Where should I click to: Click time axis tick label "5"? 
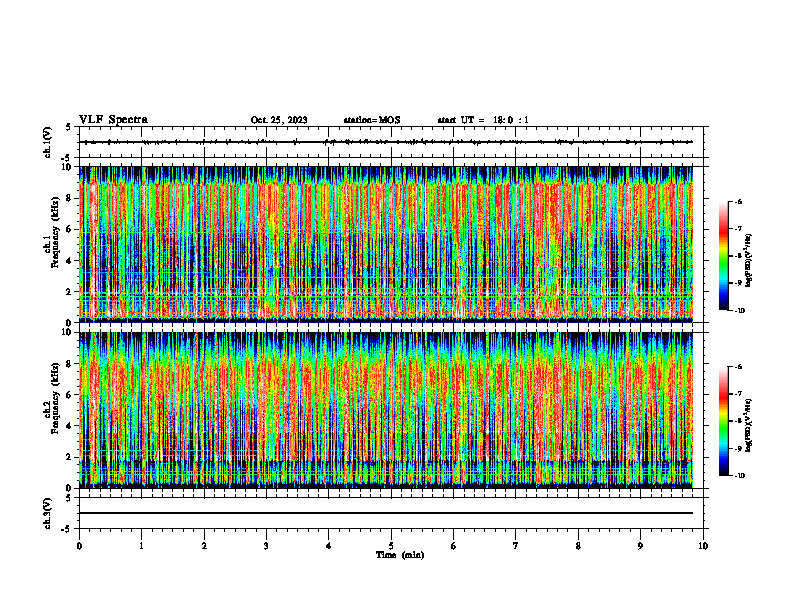pyautogui.click(x=391, y=546)
